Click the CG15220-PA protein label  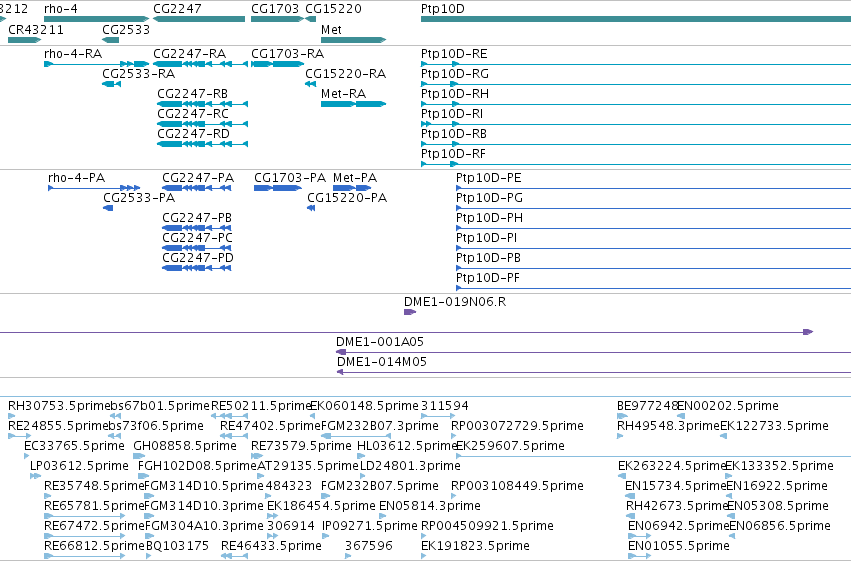coord(347,197)
